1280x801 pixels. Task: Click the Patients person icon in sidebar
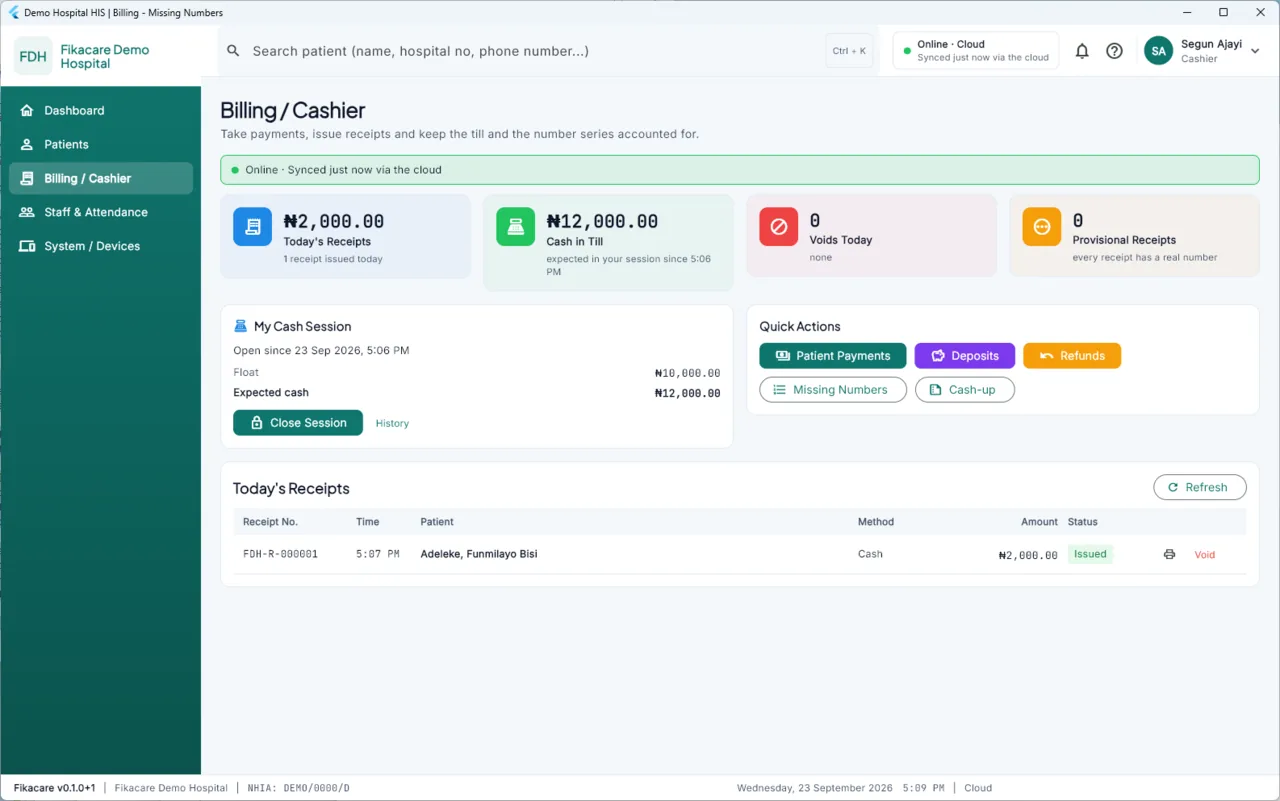pos(27,144)
